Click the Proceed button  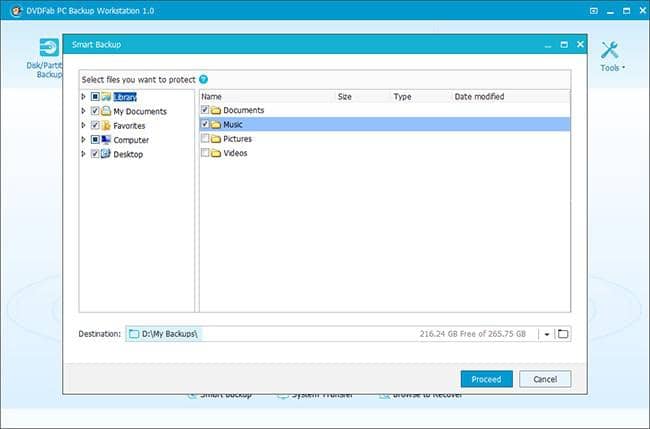pyautogui.click(x=487, y=379)
